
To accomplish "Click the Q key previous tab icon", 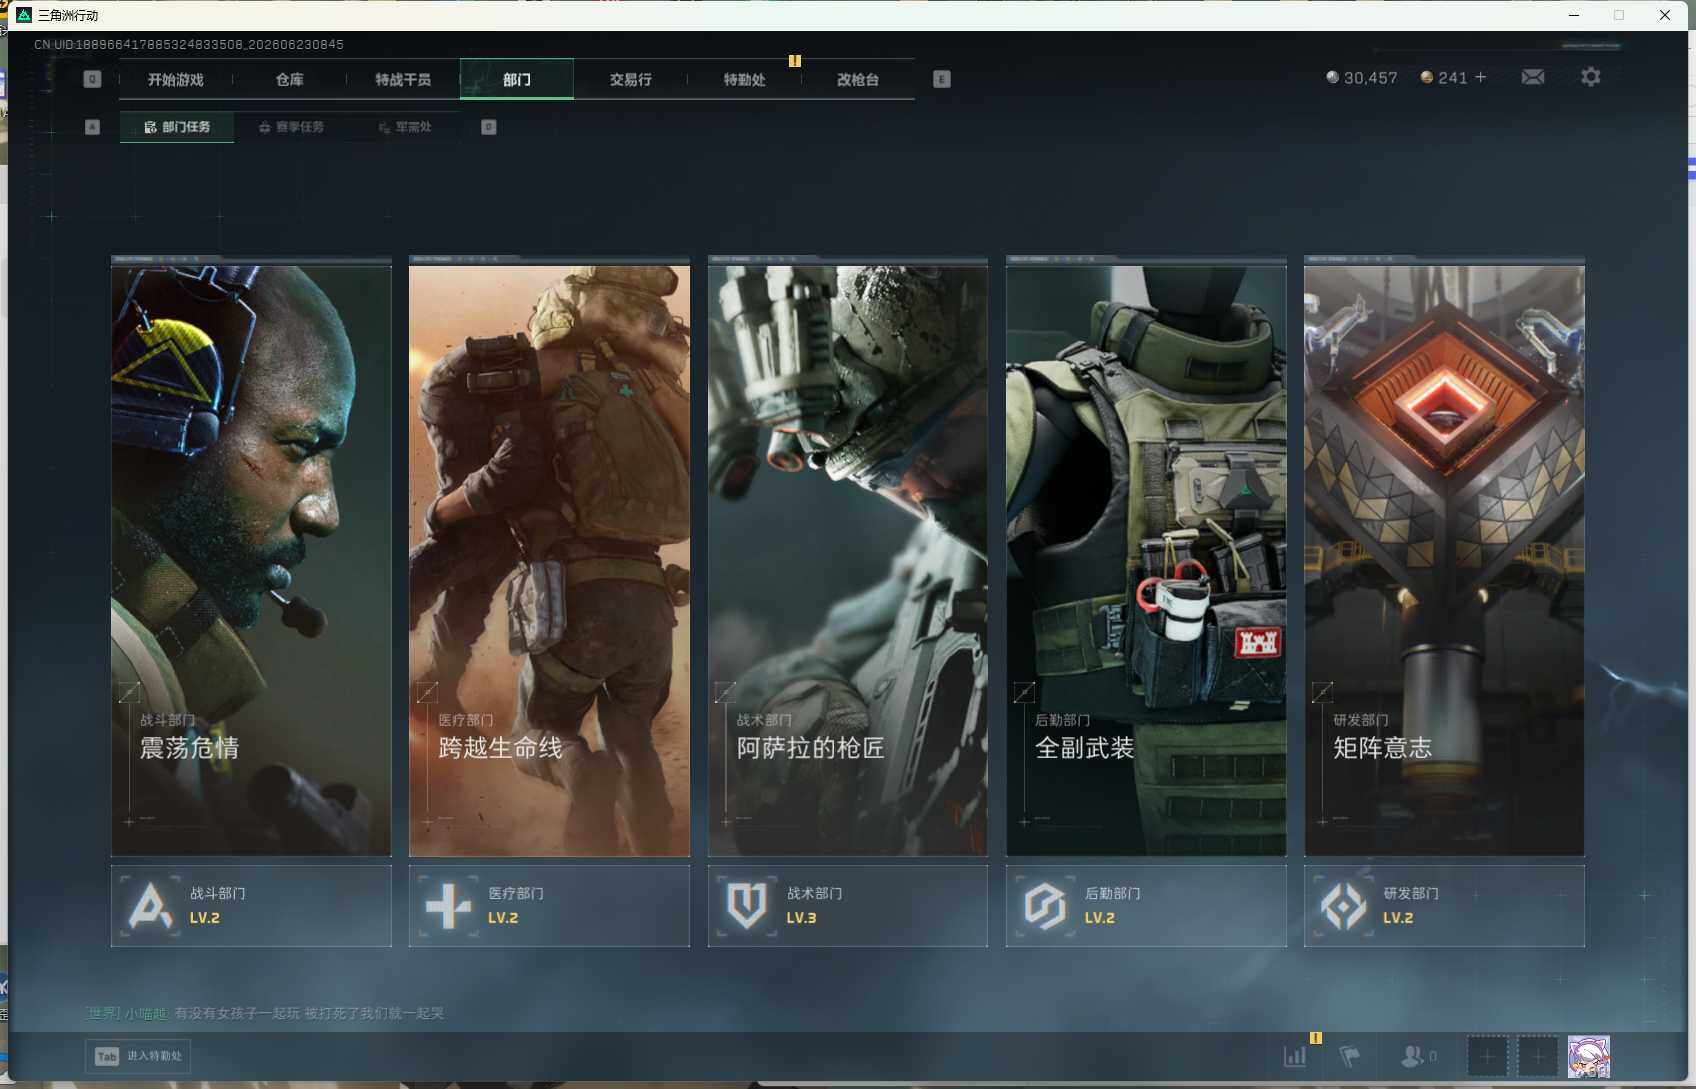I will (x=92, y=79).
